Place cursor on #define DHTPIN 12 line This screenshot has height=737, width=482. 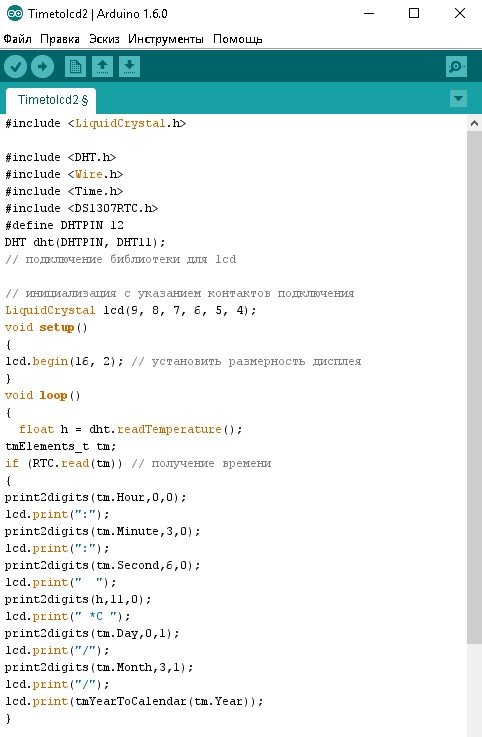point(64,225)
